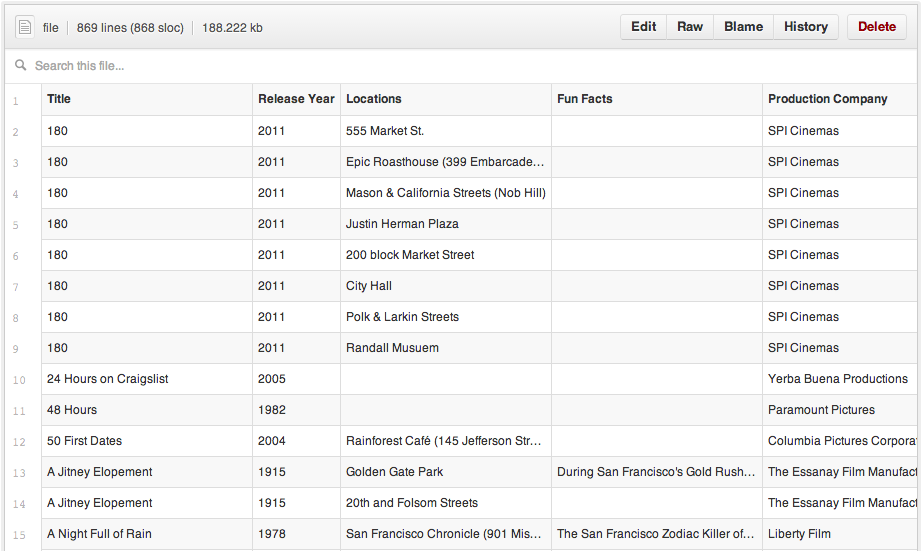Open the Edit button

[x=643, y=27]
